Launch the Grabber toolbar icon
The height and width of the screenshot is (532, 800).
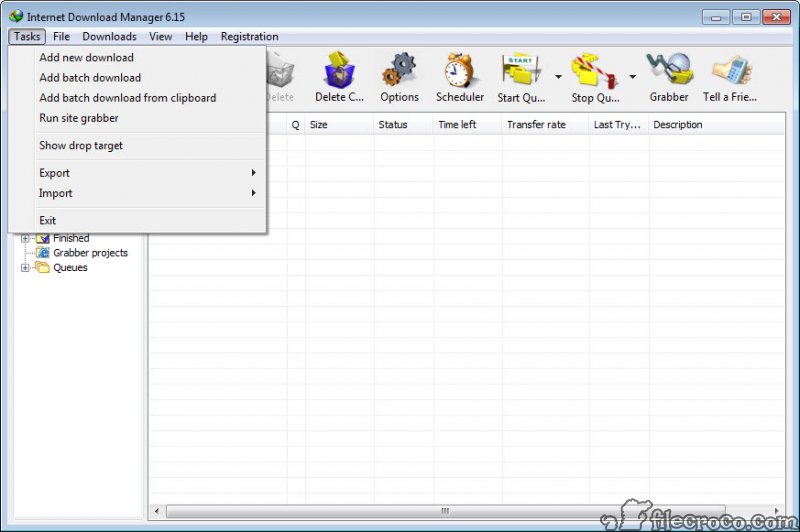(x=669, y=69)
